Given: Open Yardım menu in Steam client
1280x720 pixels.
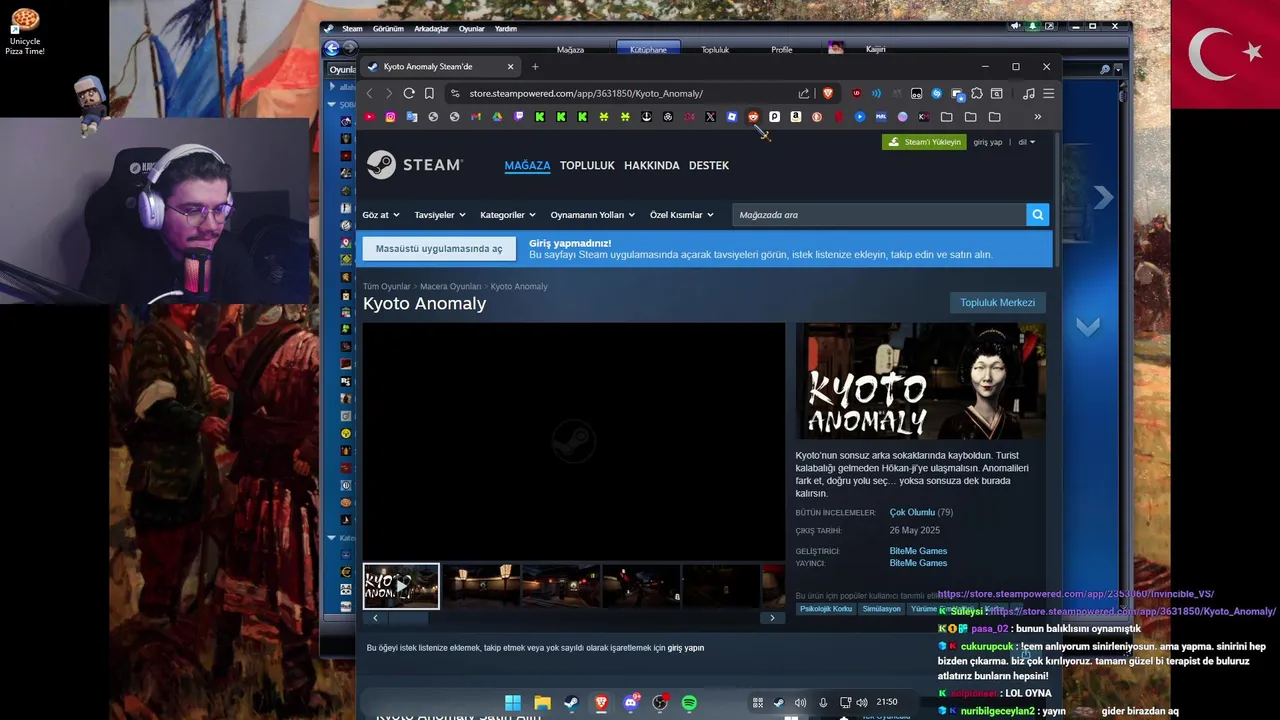Looking at the screenshot, I should (x=506, y=28).
